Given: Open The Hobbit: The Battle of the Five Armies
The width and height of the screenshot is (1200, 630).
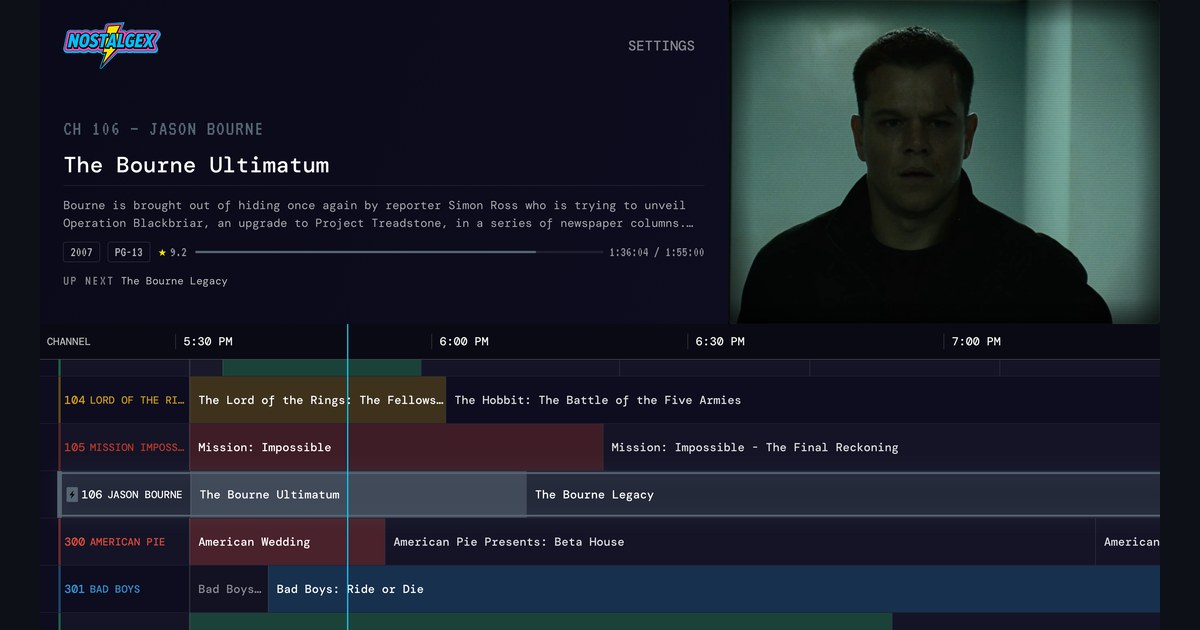Looking at the screenshot, I should click(803, 400).
